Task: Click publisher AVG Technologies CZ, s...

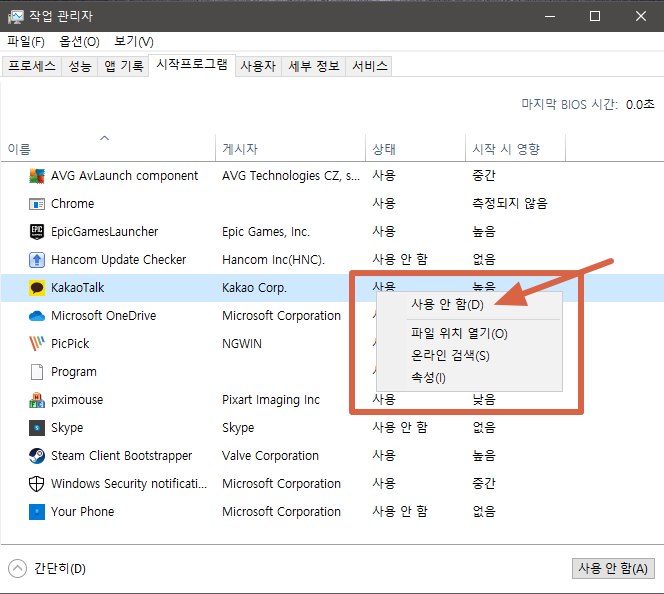Action: (291, 176)
